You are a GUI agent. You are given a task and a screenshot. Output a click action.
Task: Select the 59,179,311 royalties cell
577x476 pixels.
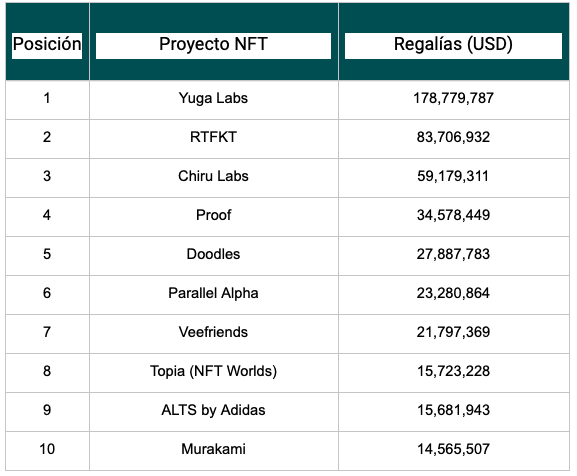pyautogui.click(x=454, y=178)
